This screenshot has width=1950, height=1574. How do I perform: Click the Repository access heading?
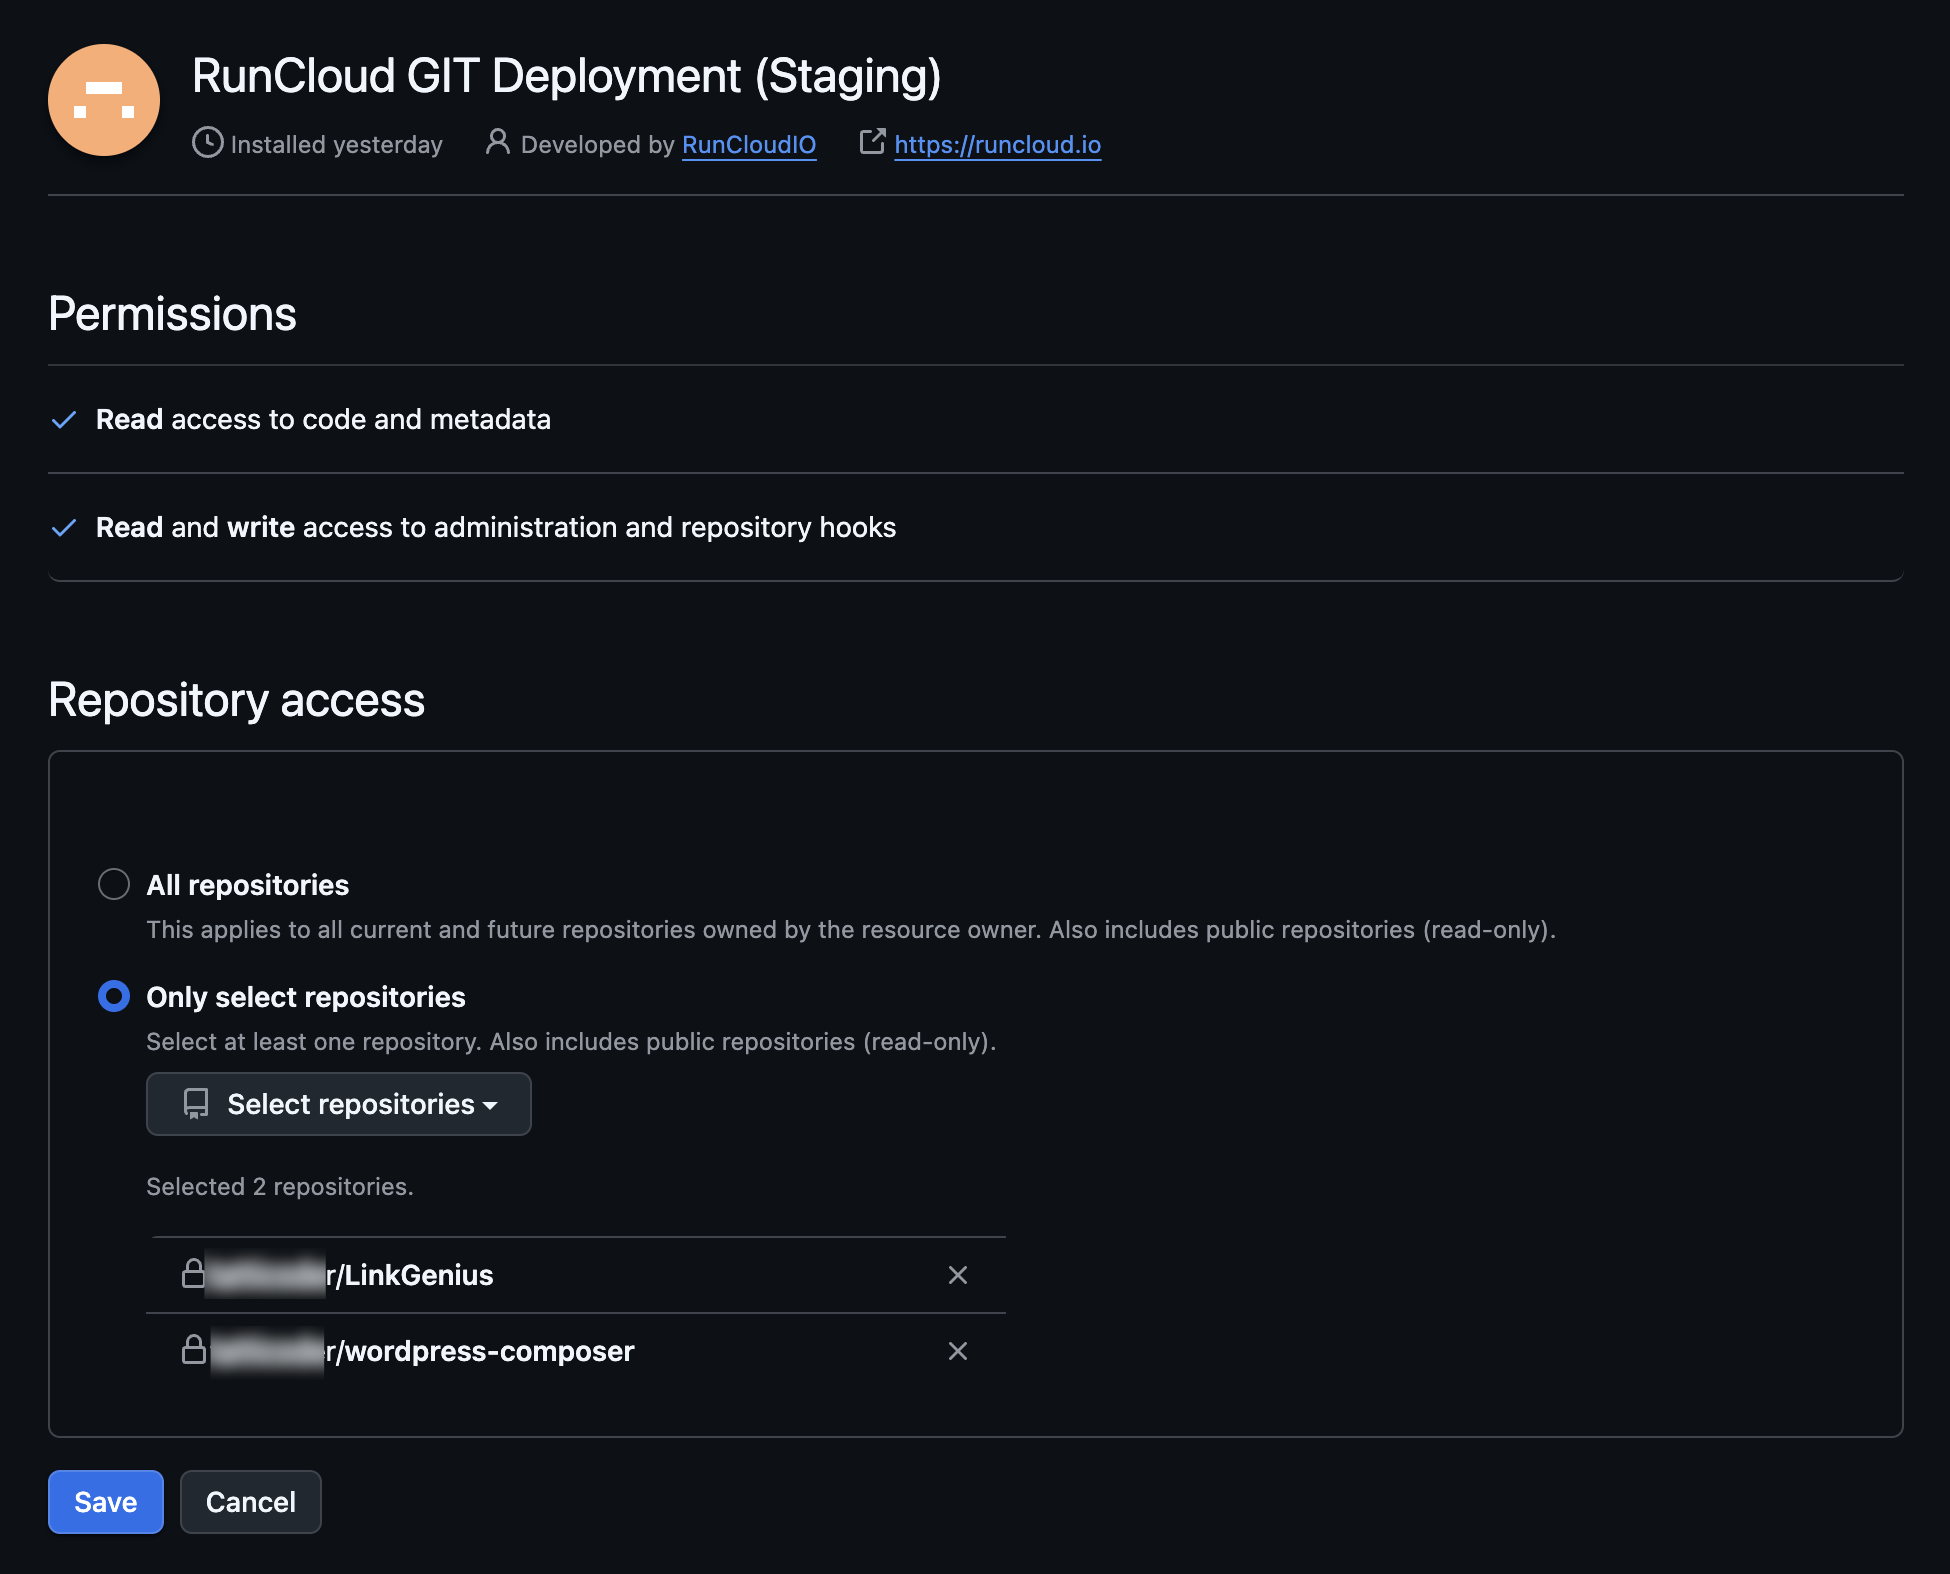(237, 700)
